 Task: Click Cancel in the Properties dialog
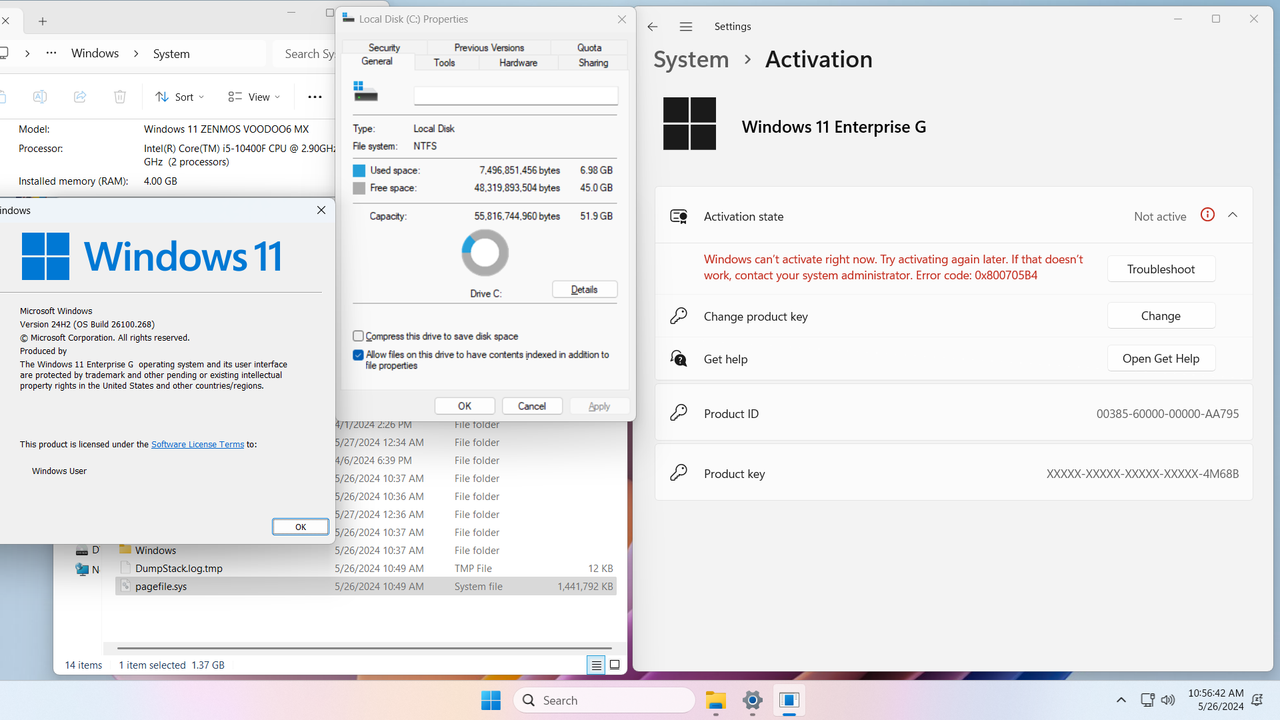click(532, 406)
